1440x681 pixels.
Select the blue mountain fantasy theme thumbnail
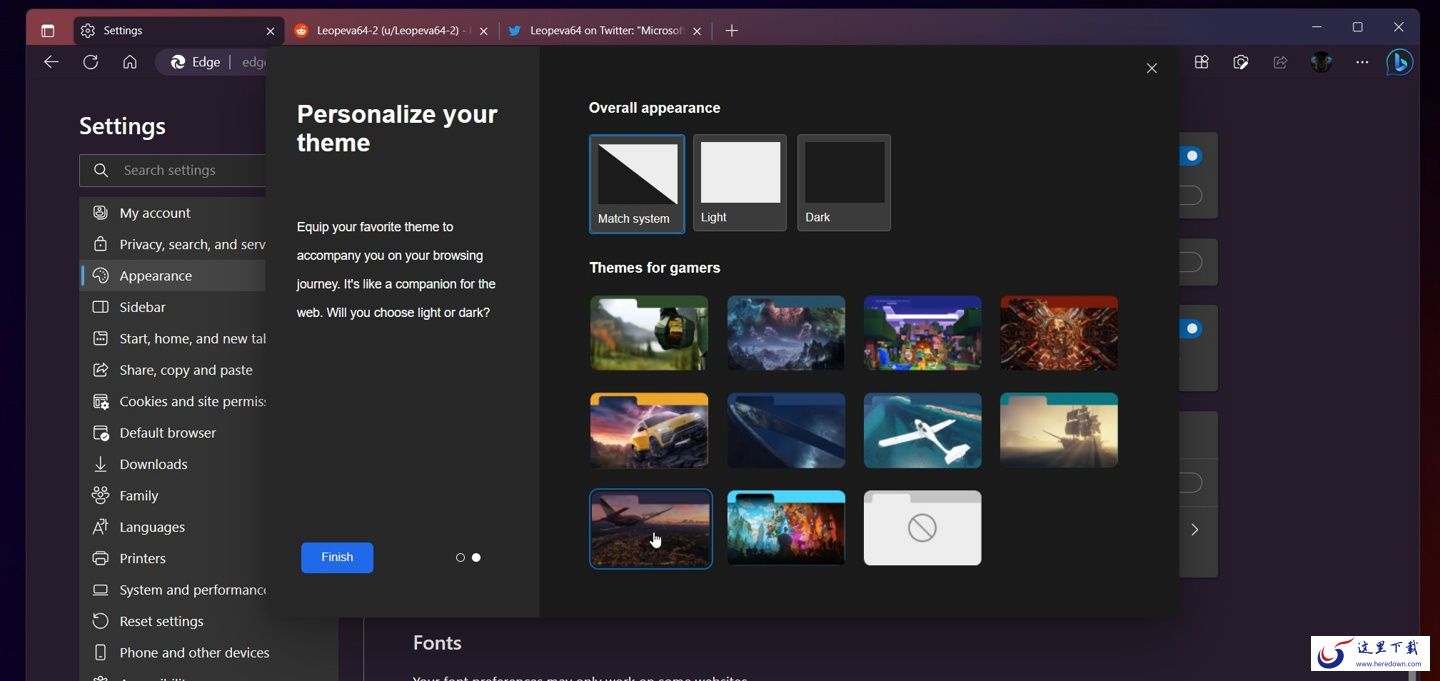pos(786,333)
